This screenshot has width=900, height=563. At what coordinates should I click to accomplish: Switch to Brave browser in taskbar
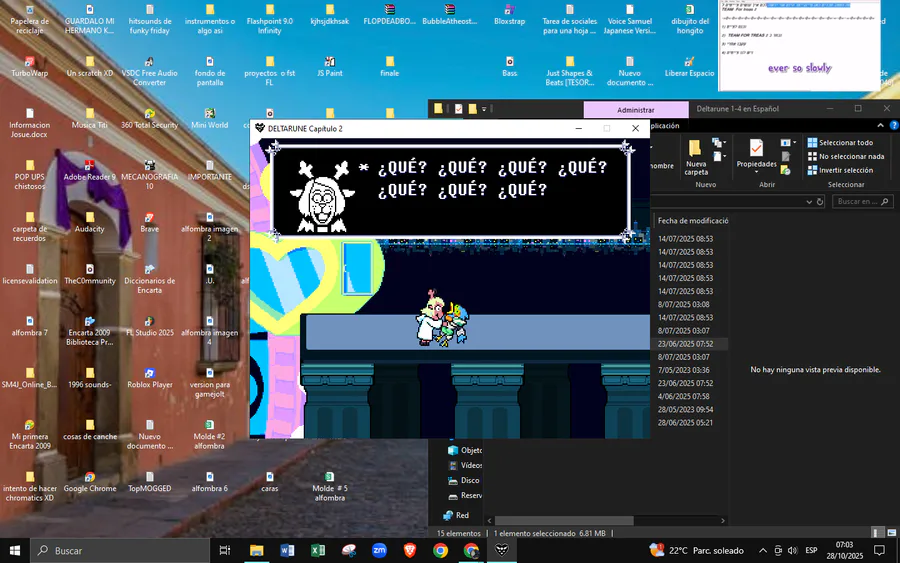click(410, 550)
